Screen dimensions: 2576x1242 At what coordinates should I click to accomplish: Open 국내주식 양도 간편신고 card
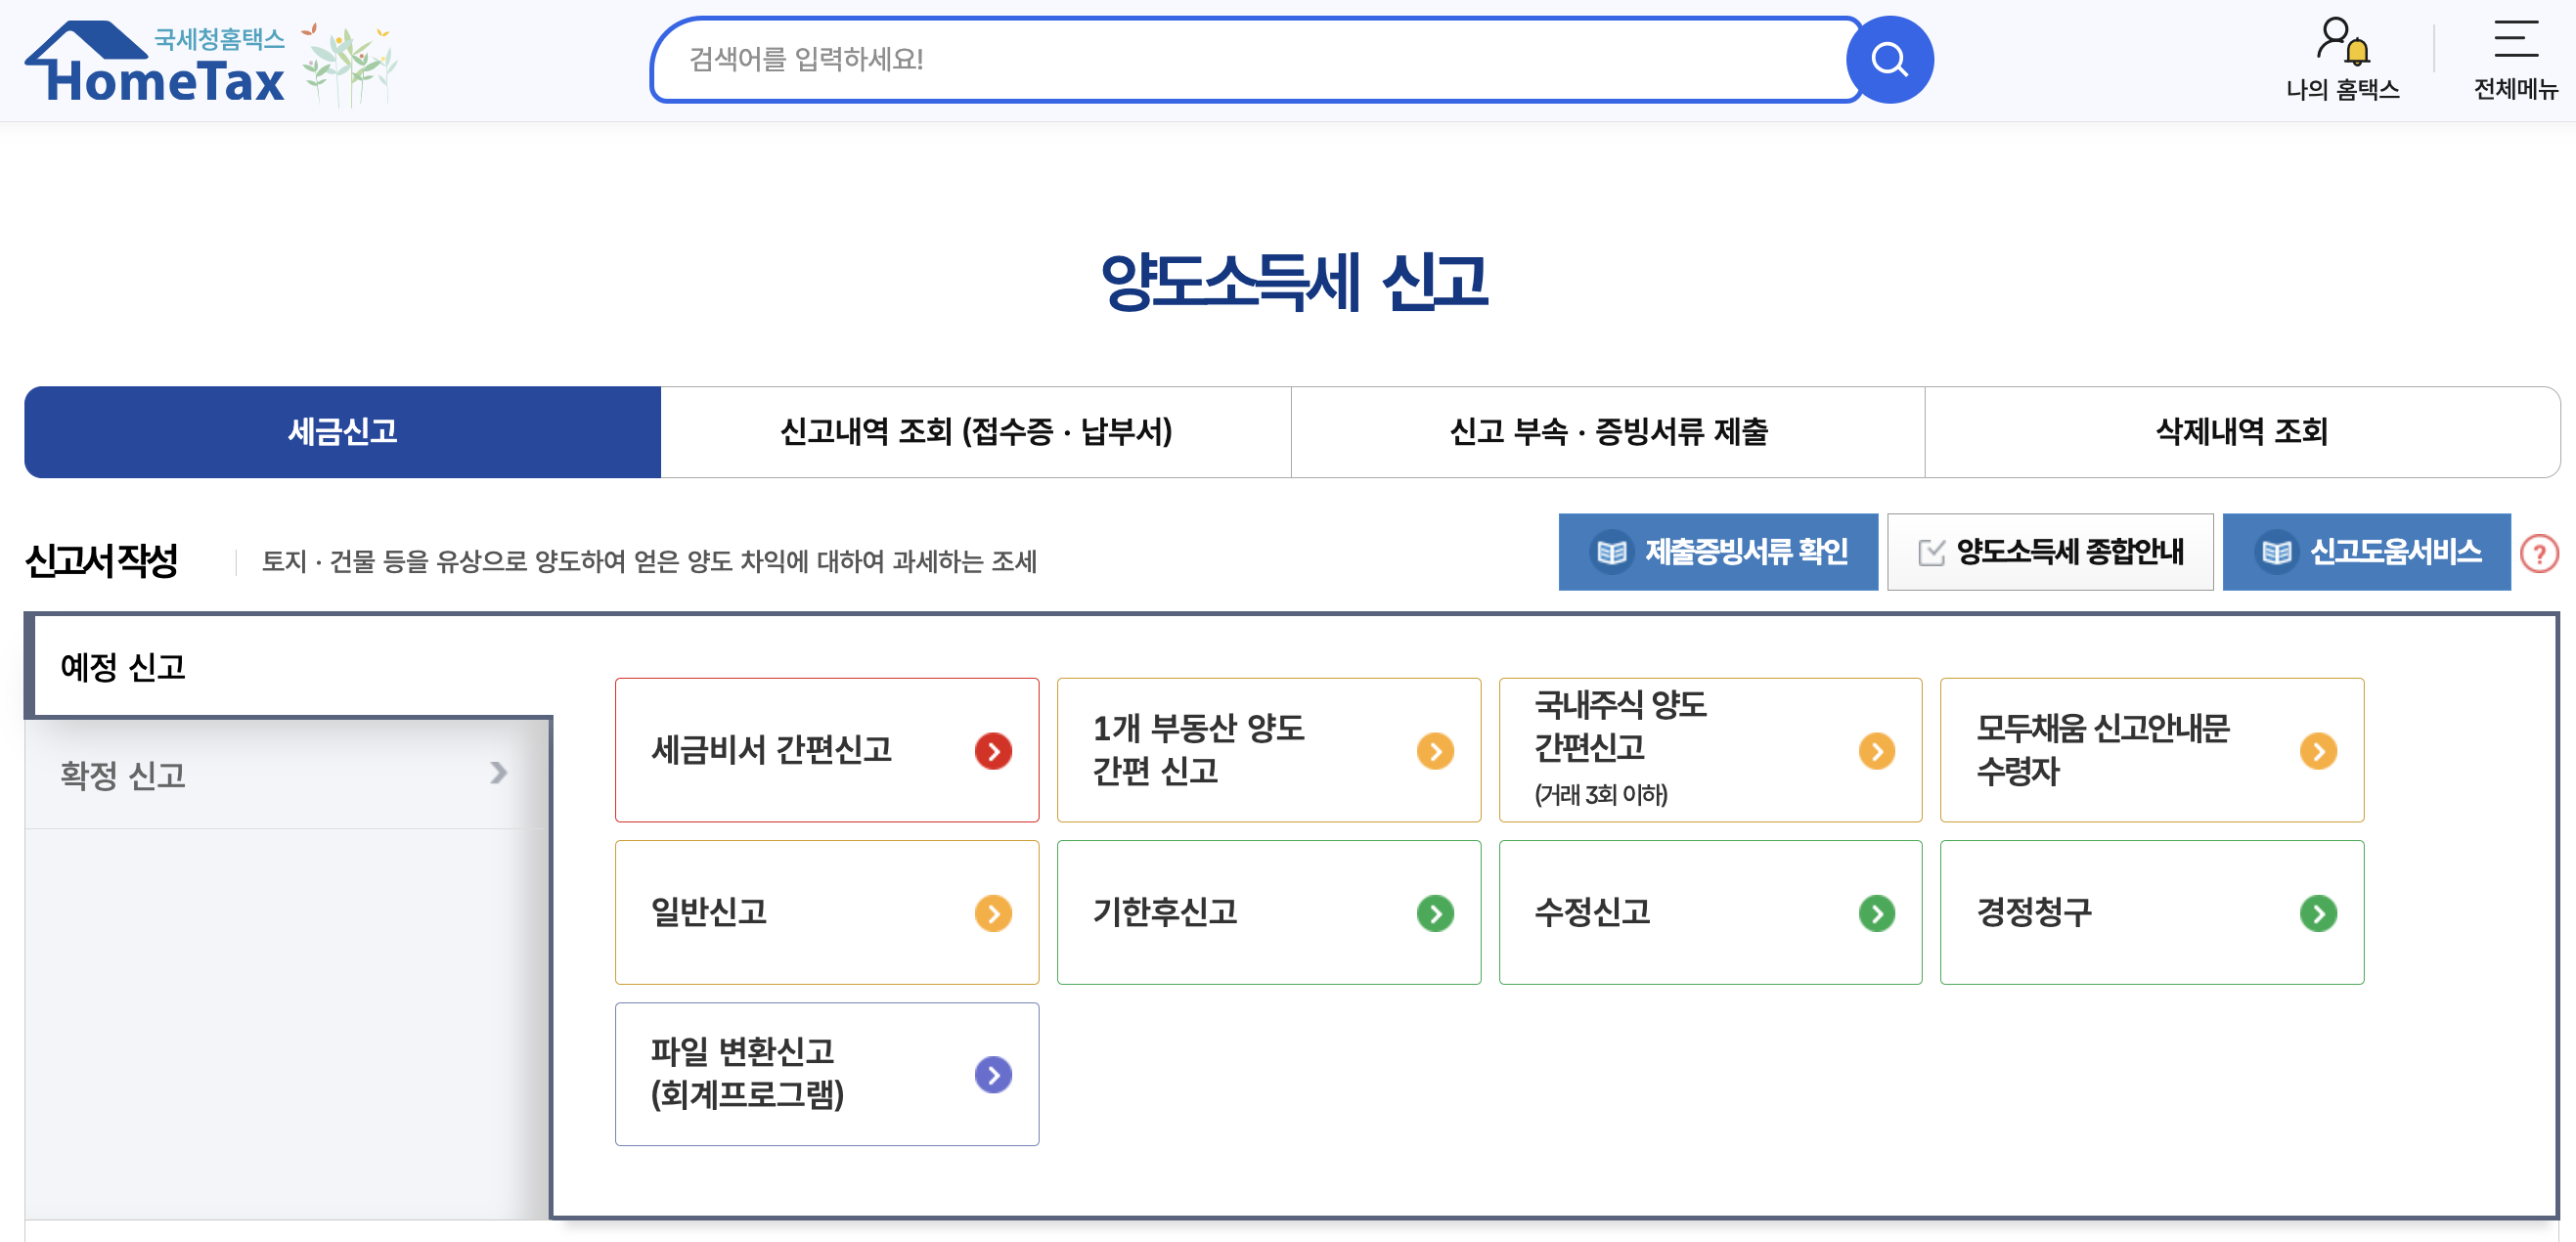coord(1709,750)
